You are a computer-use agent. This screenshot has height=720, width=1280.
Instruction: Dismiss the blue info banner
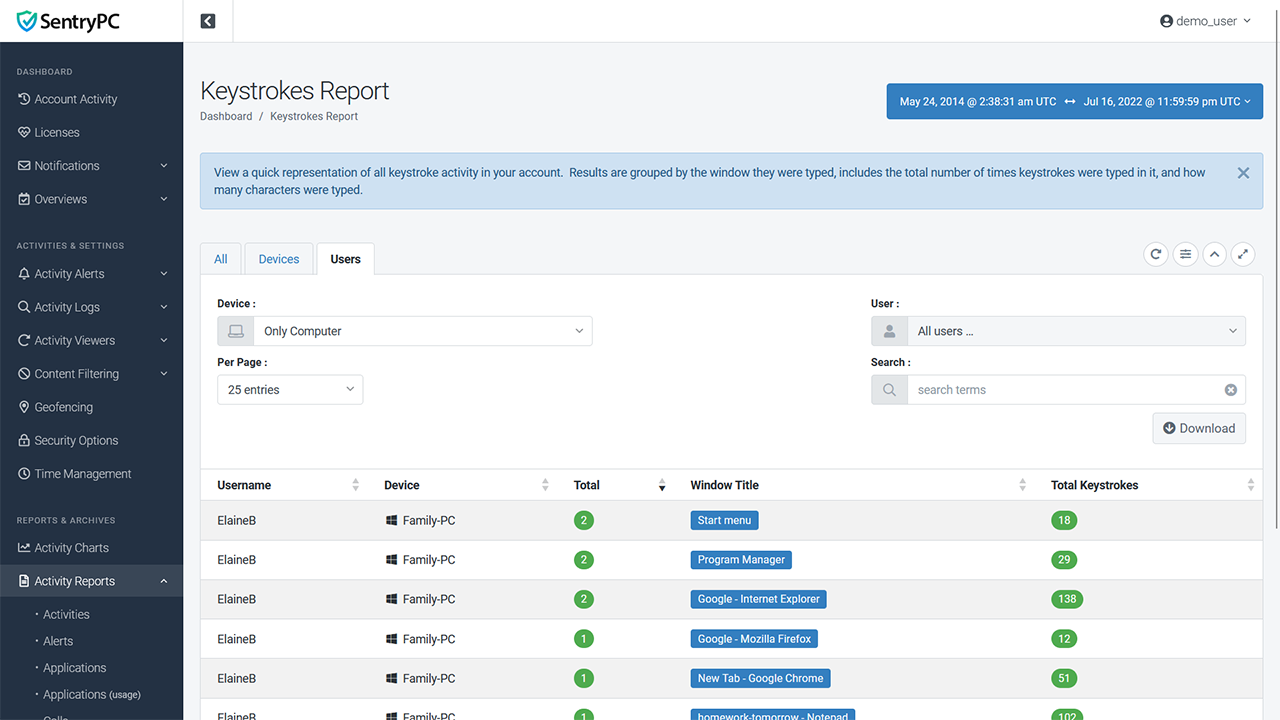pyautogui.click(x=1243, y=173)
